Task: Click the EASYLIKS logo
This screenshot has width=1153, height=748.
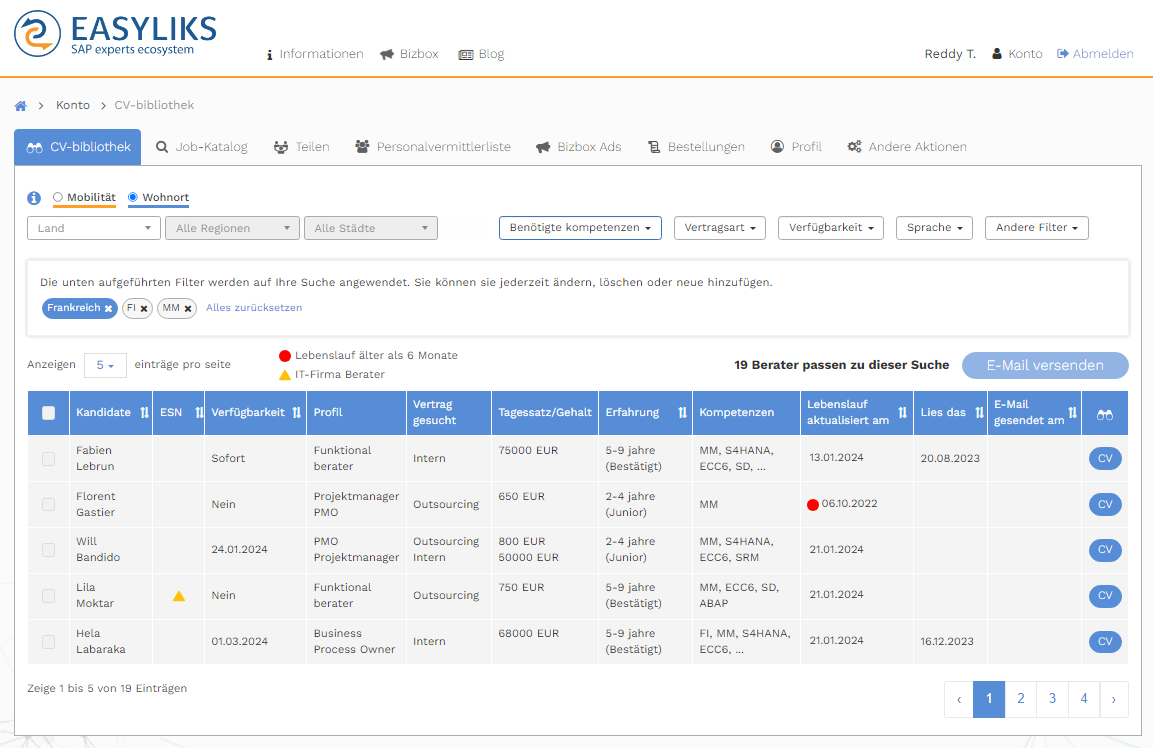Action: point(115,34)
